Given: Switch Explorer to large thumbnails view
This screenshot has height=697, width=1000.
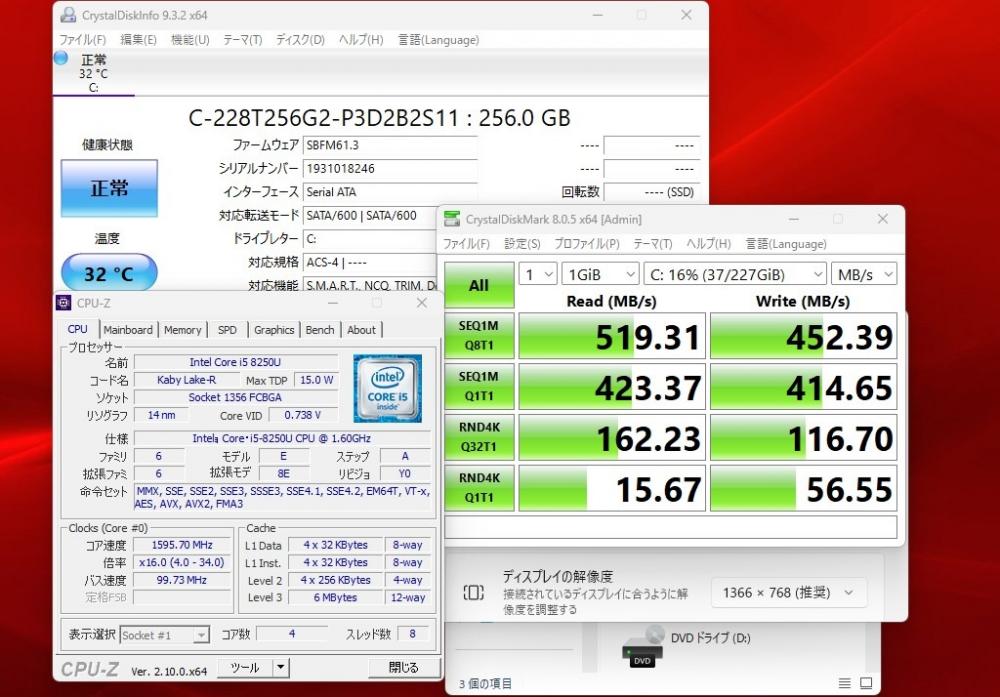Looking at the screenshot, I should [x=866, y=683].
